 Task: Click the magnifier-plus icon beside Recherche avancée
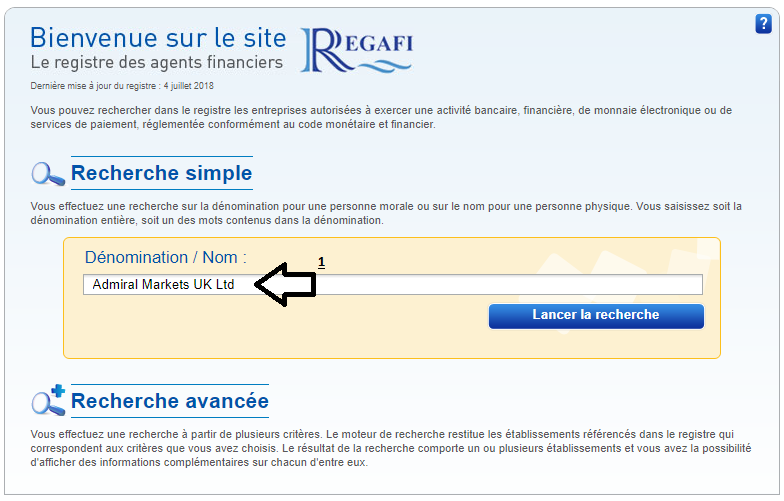(48, 400)
